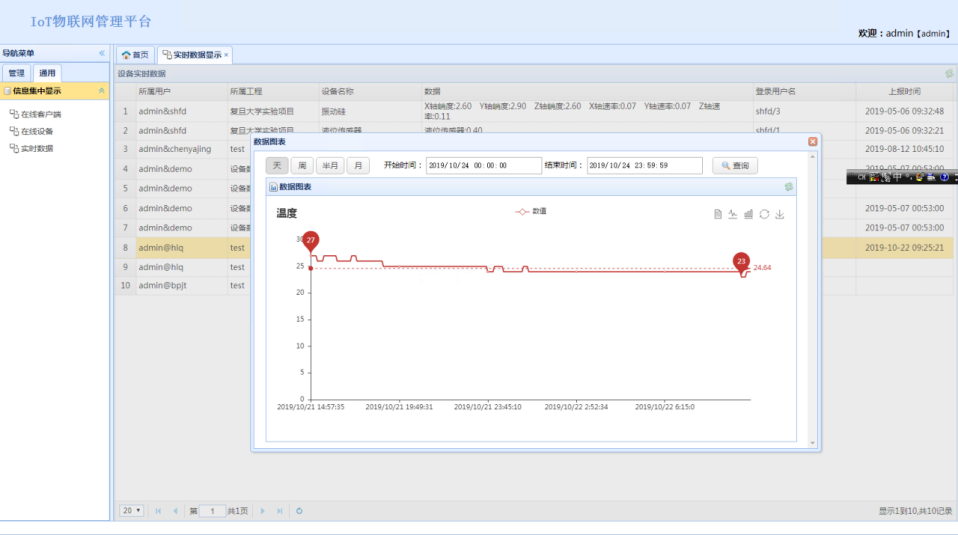Switch to the 首页 tab

pyautogui.click(x=135, y=55)
